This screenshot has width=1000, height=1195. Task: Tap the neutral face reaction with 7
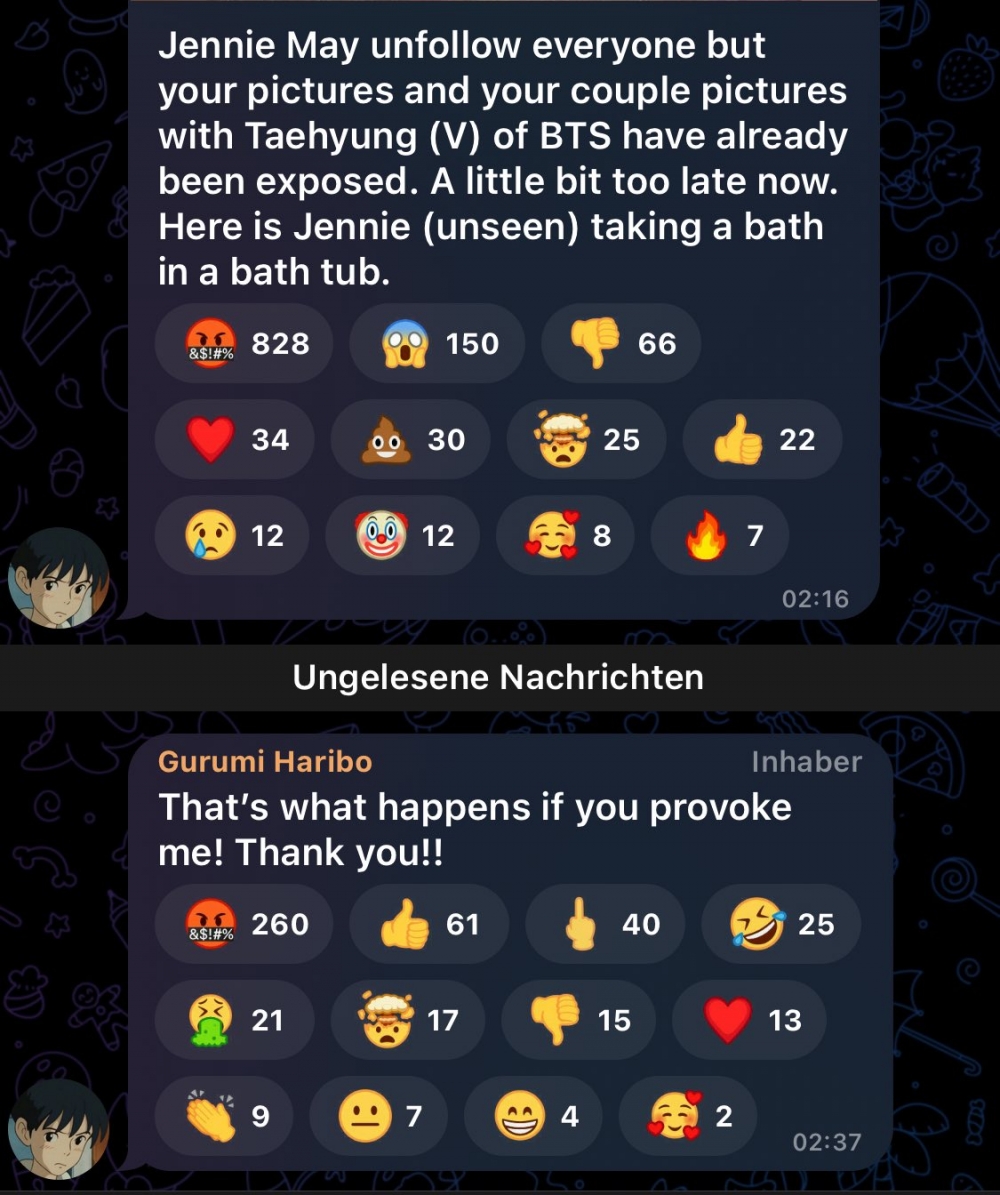(379, 1117)
